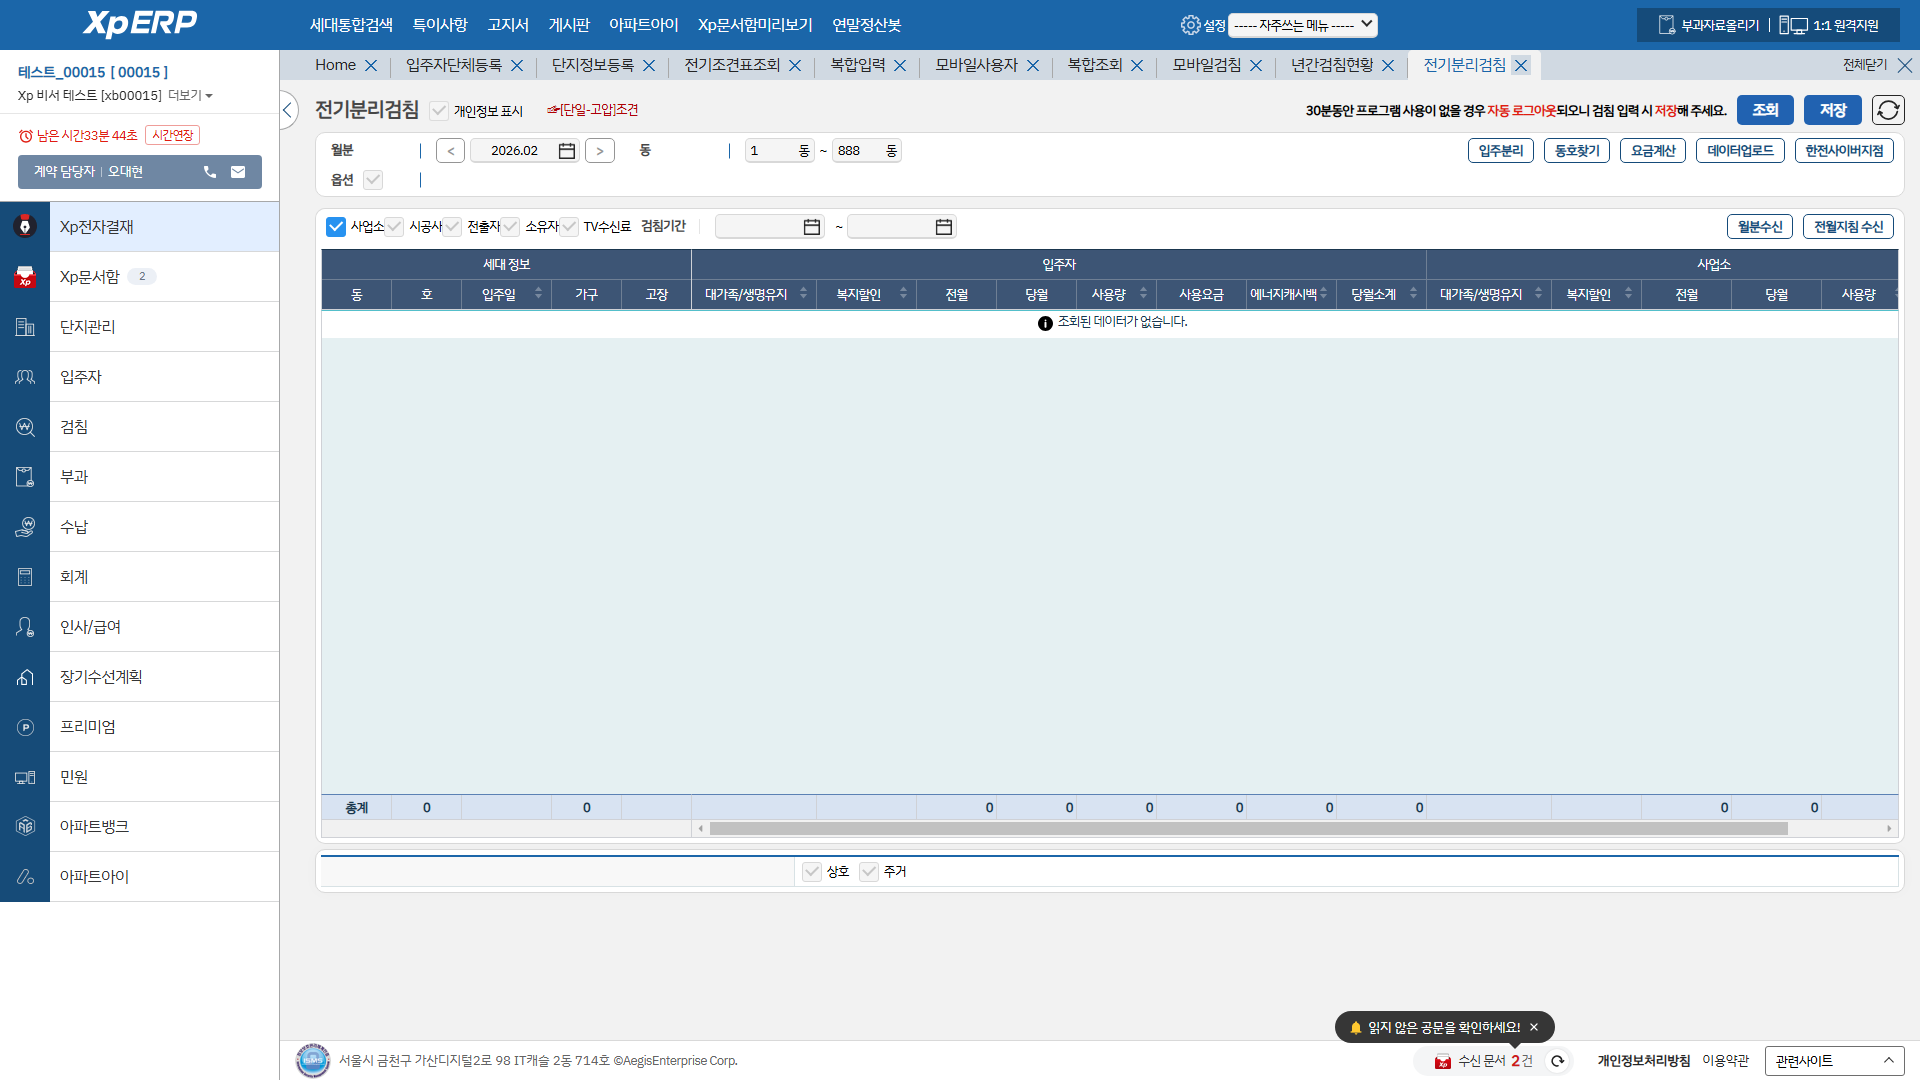The height and width of the screenshot is (1080, 1920).
Task: Expand the 관련사이트 dropdown
Action: 1834,1061
